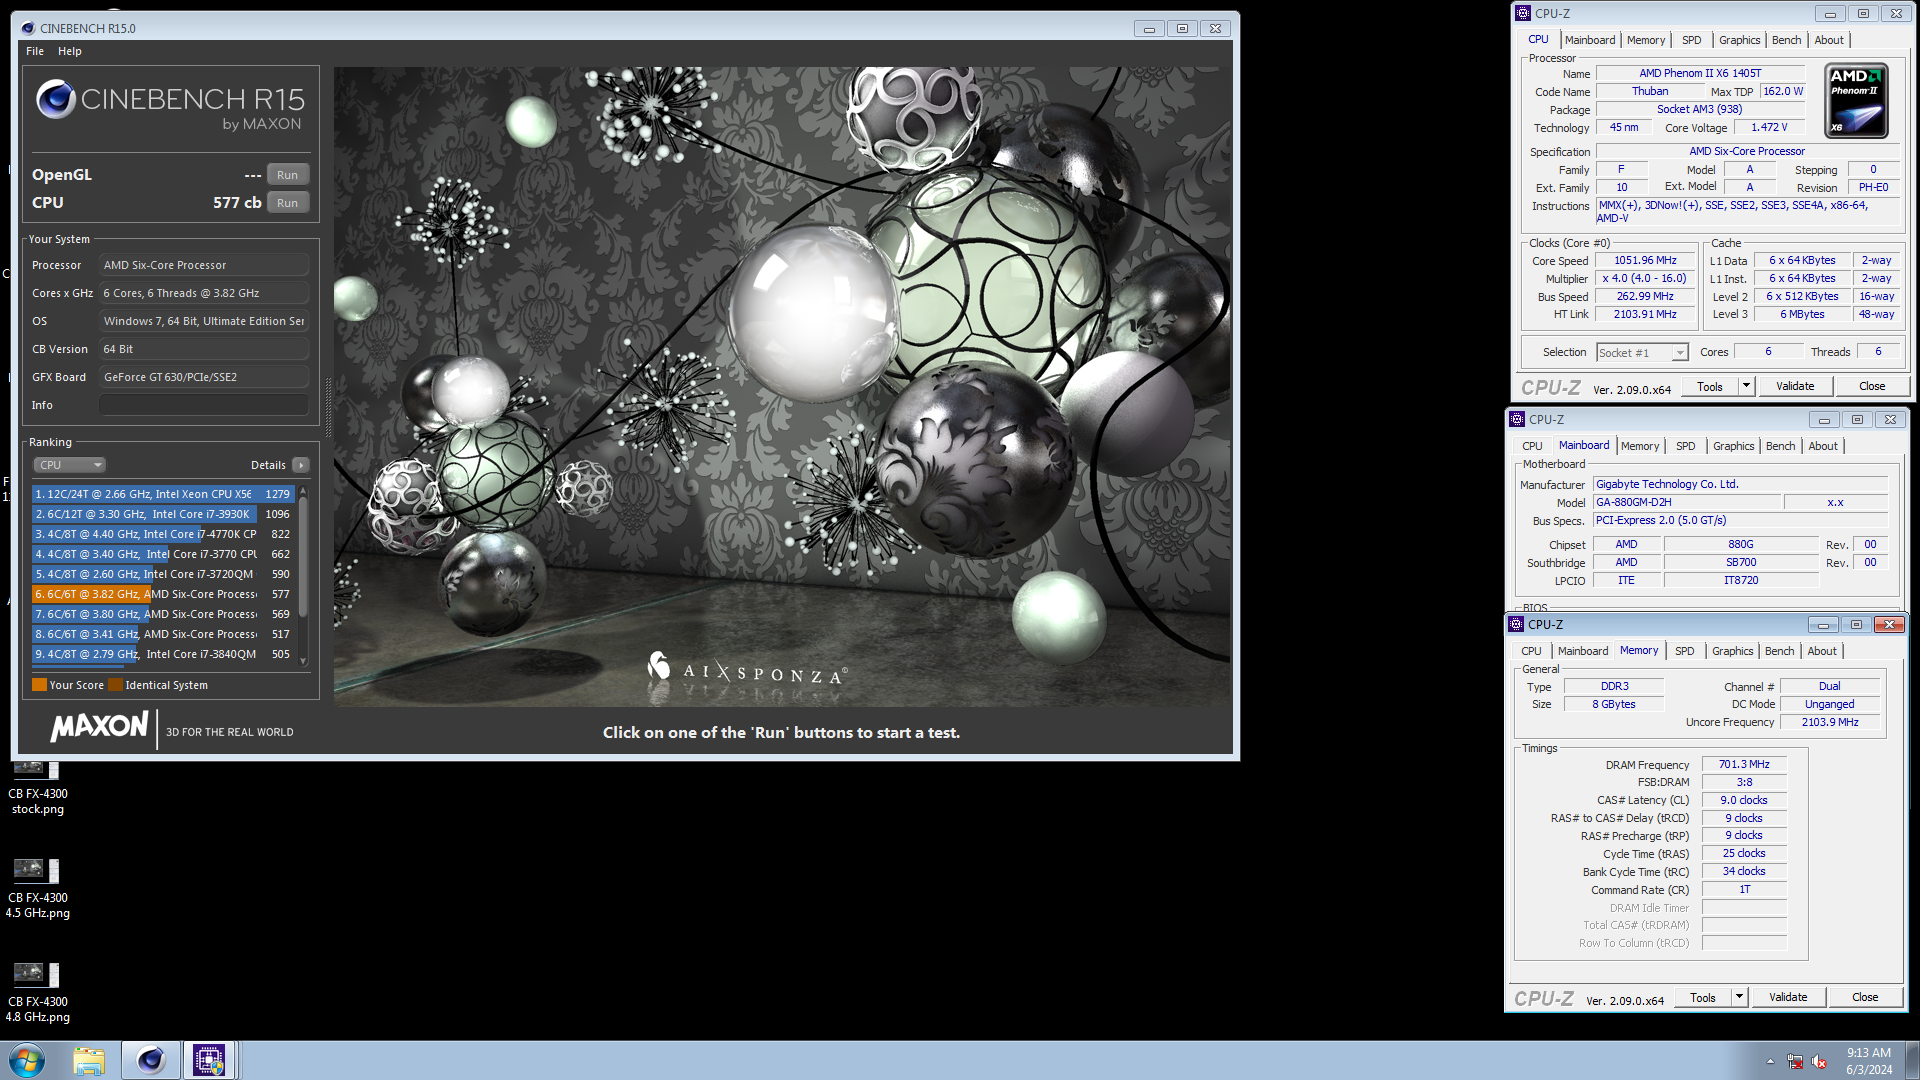Open the Graphics tab in top CPU-Z window

(1739, 40)
